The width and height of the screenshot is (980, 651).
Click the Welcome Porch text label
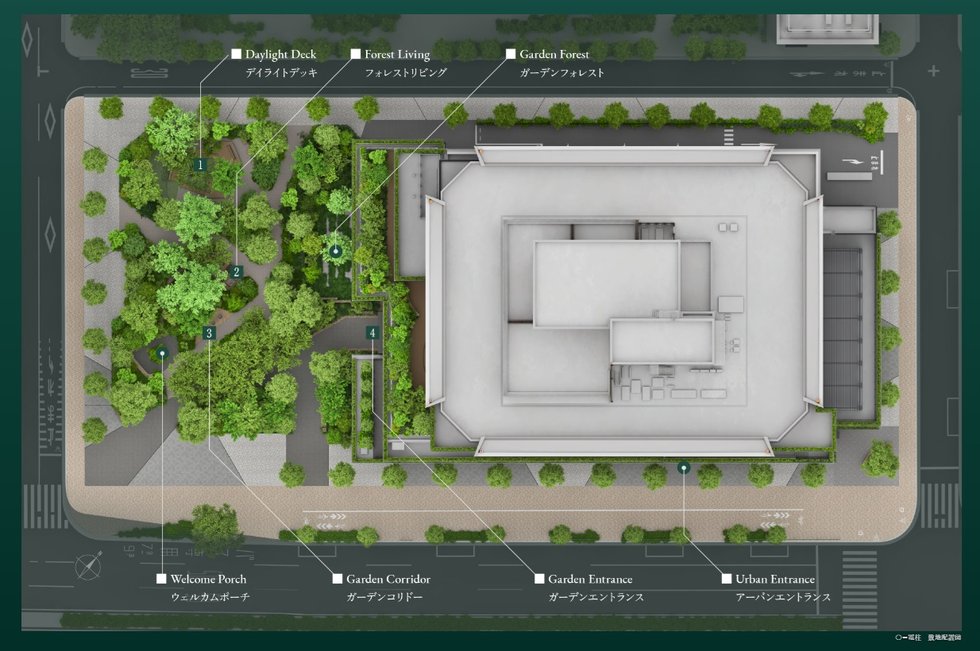click(x=208, y=579)
